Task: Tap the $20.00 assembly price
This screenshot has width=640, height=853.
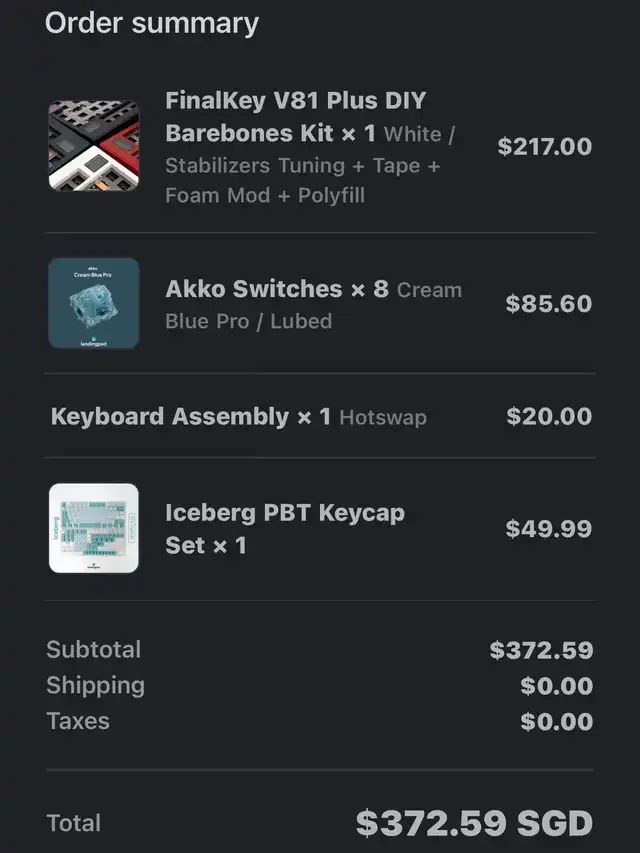Action: 548,416
